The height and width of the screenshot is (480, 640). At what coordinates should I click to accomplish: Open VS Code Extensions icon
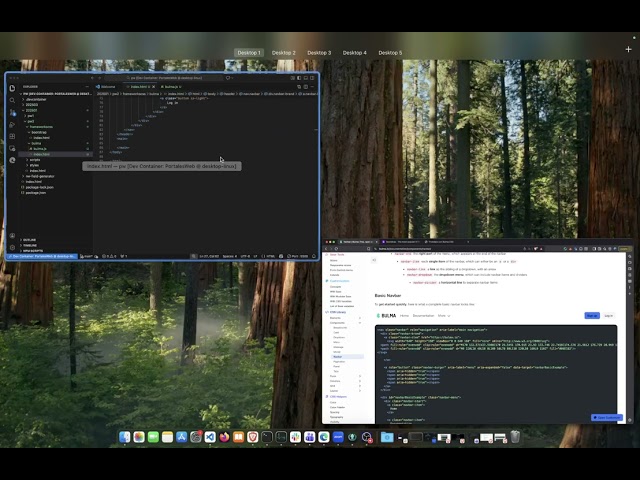click(x=12, y=136)
